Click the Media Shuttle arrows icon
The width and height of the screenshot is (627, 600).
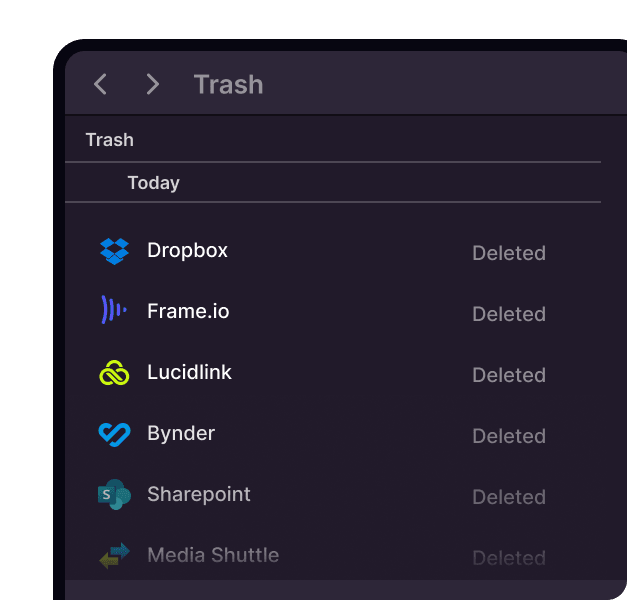(115, 556)
